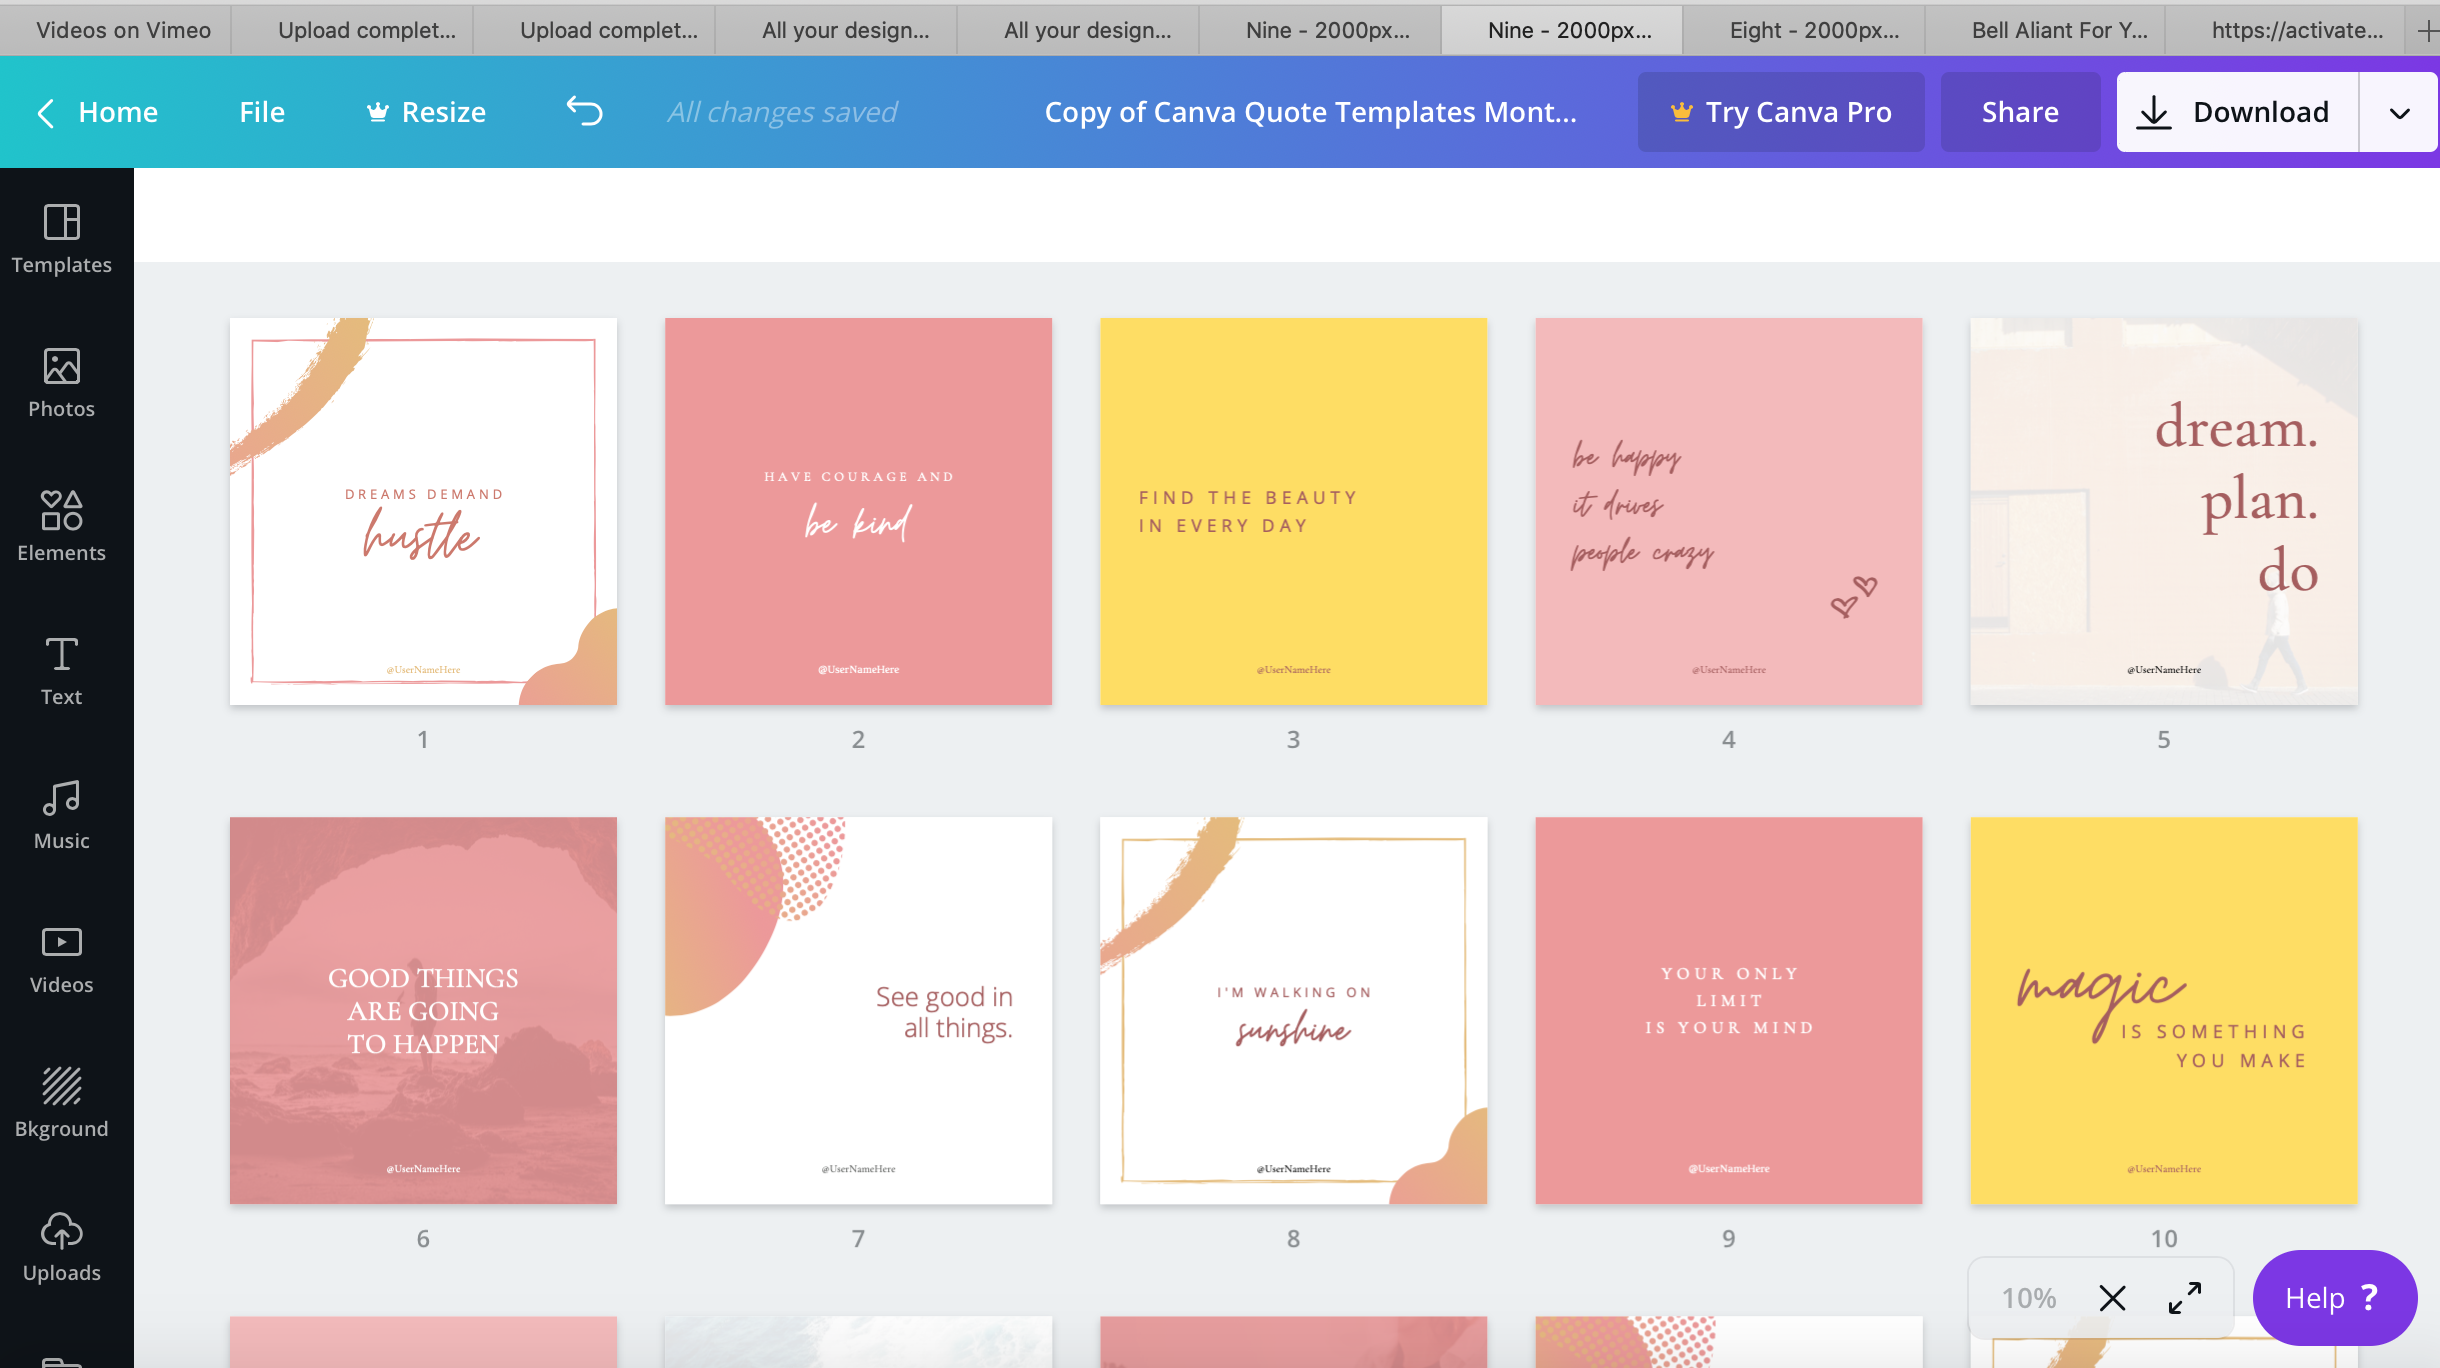Screen dimensions: 2440x1368
Task: Go back to Home
Action: tap(97, 112)
